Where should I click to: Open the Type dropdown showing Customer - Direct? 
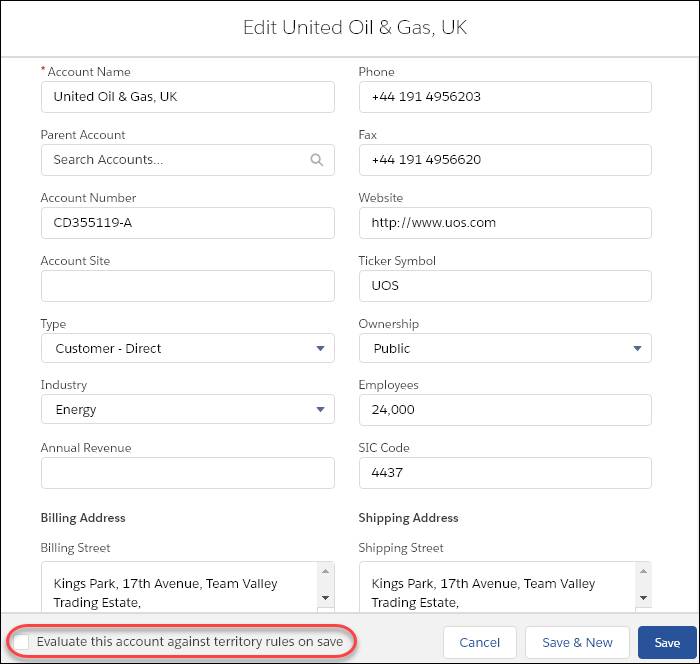[188, 348]
